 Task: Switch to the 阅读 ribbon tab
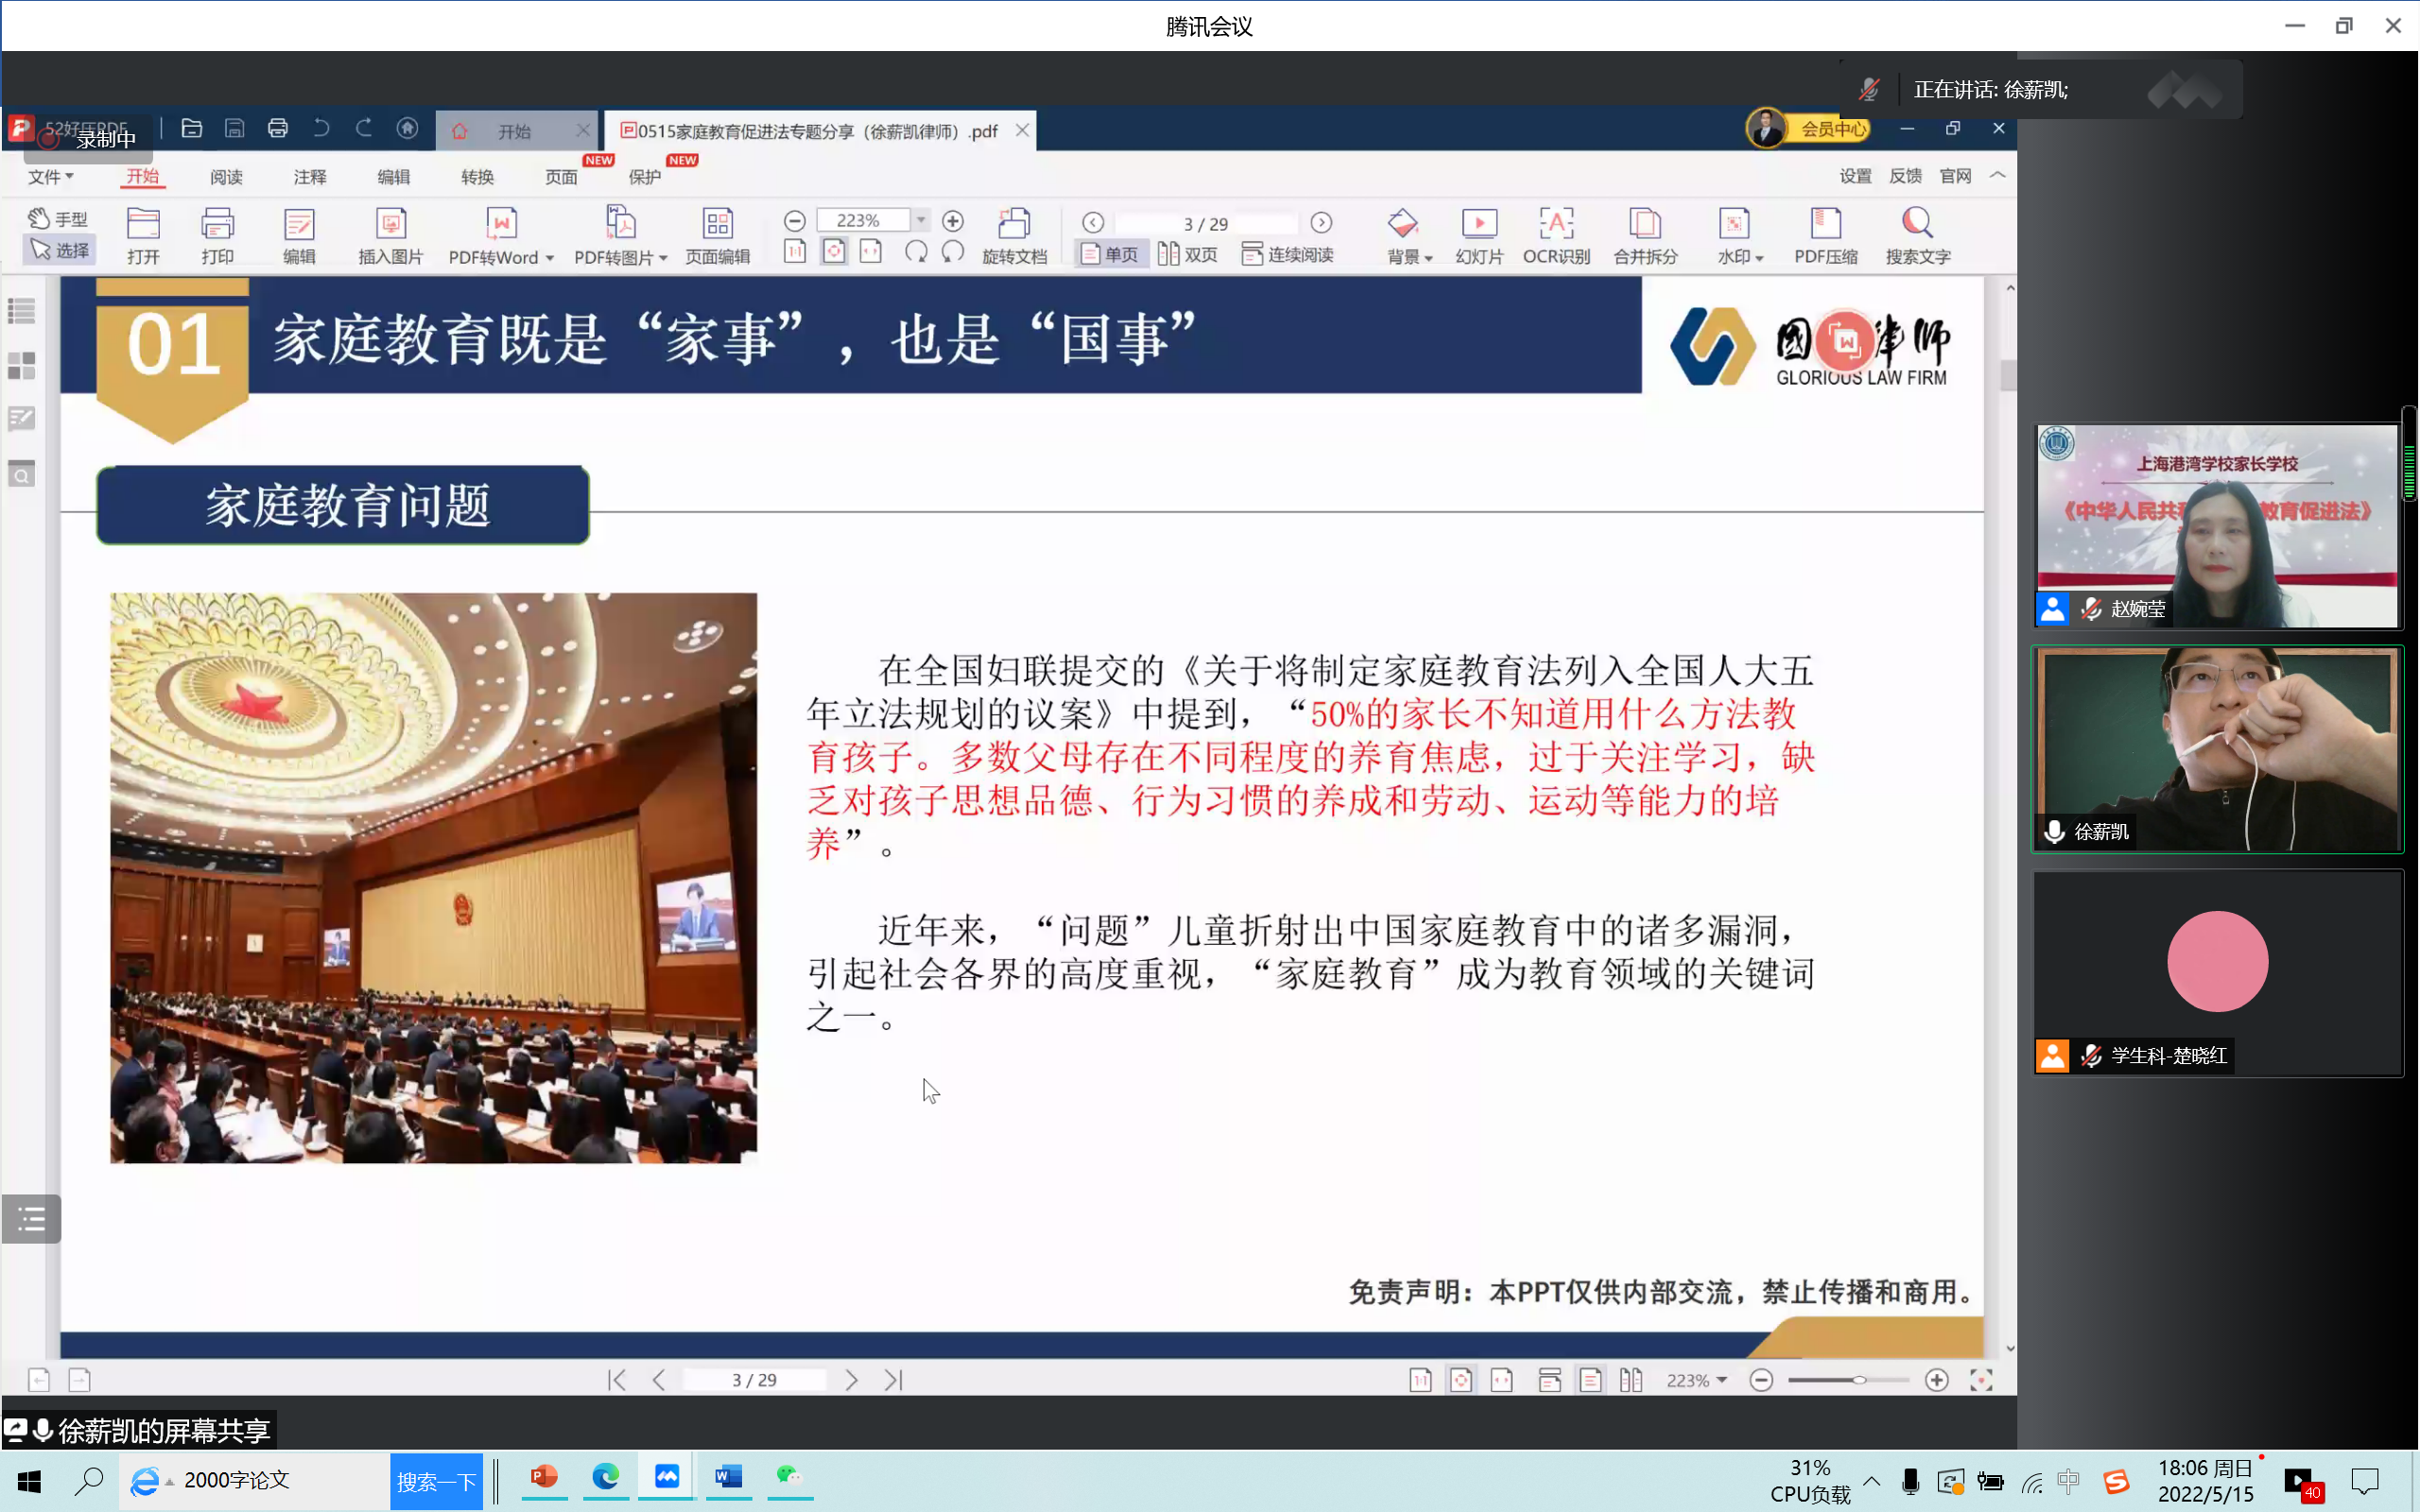[226, 177]
